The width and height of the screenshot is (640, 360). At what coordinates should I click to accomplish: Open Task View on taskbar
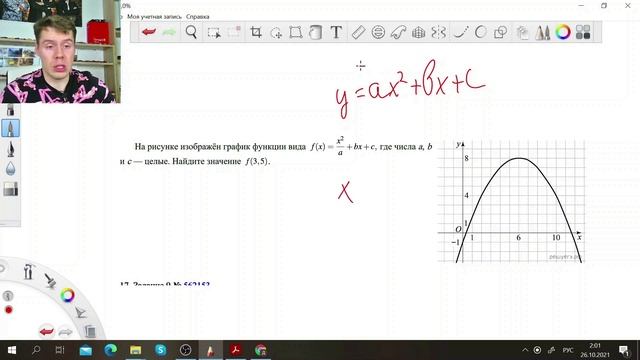(60, 350)
